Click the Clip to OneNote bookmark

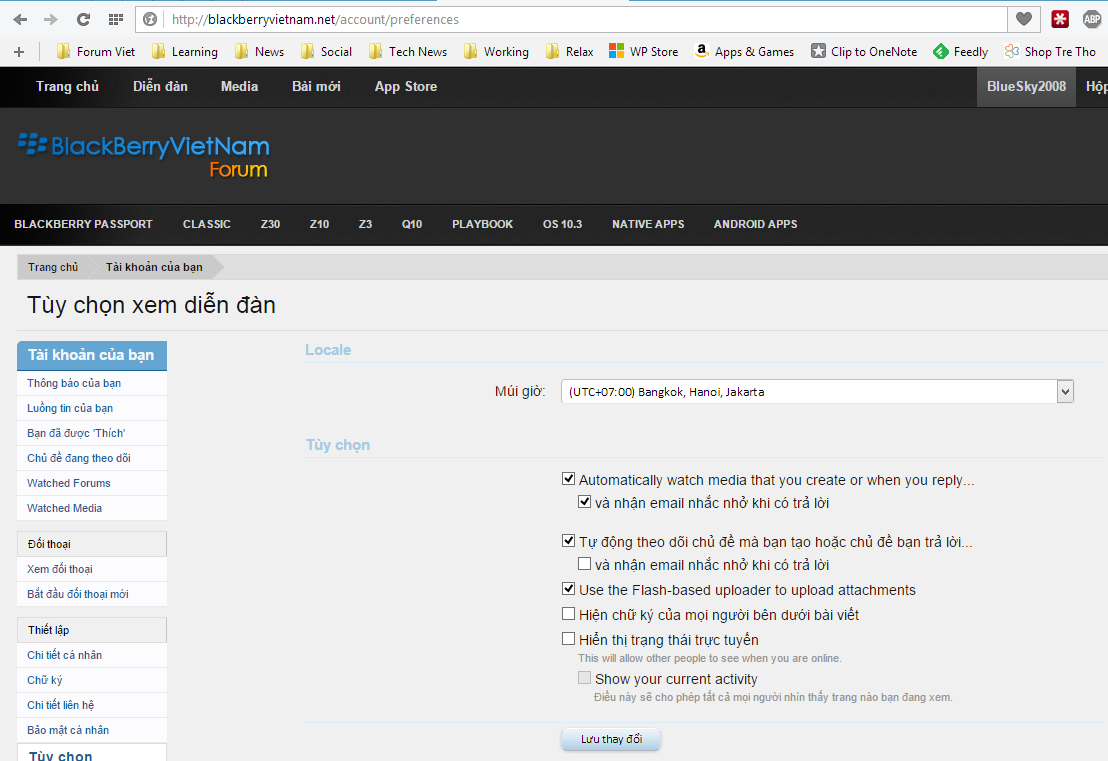pos(864,52)
